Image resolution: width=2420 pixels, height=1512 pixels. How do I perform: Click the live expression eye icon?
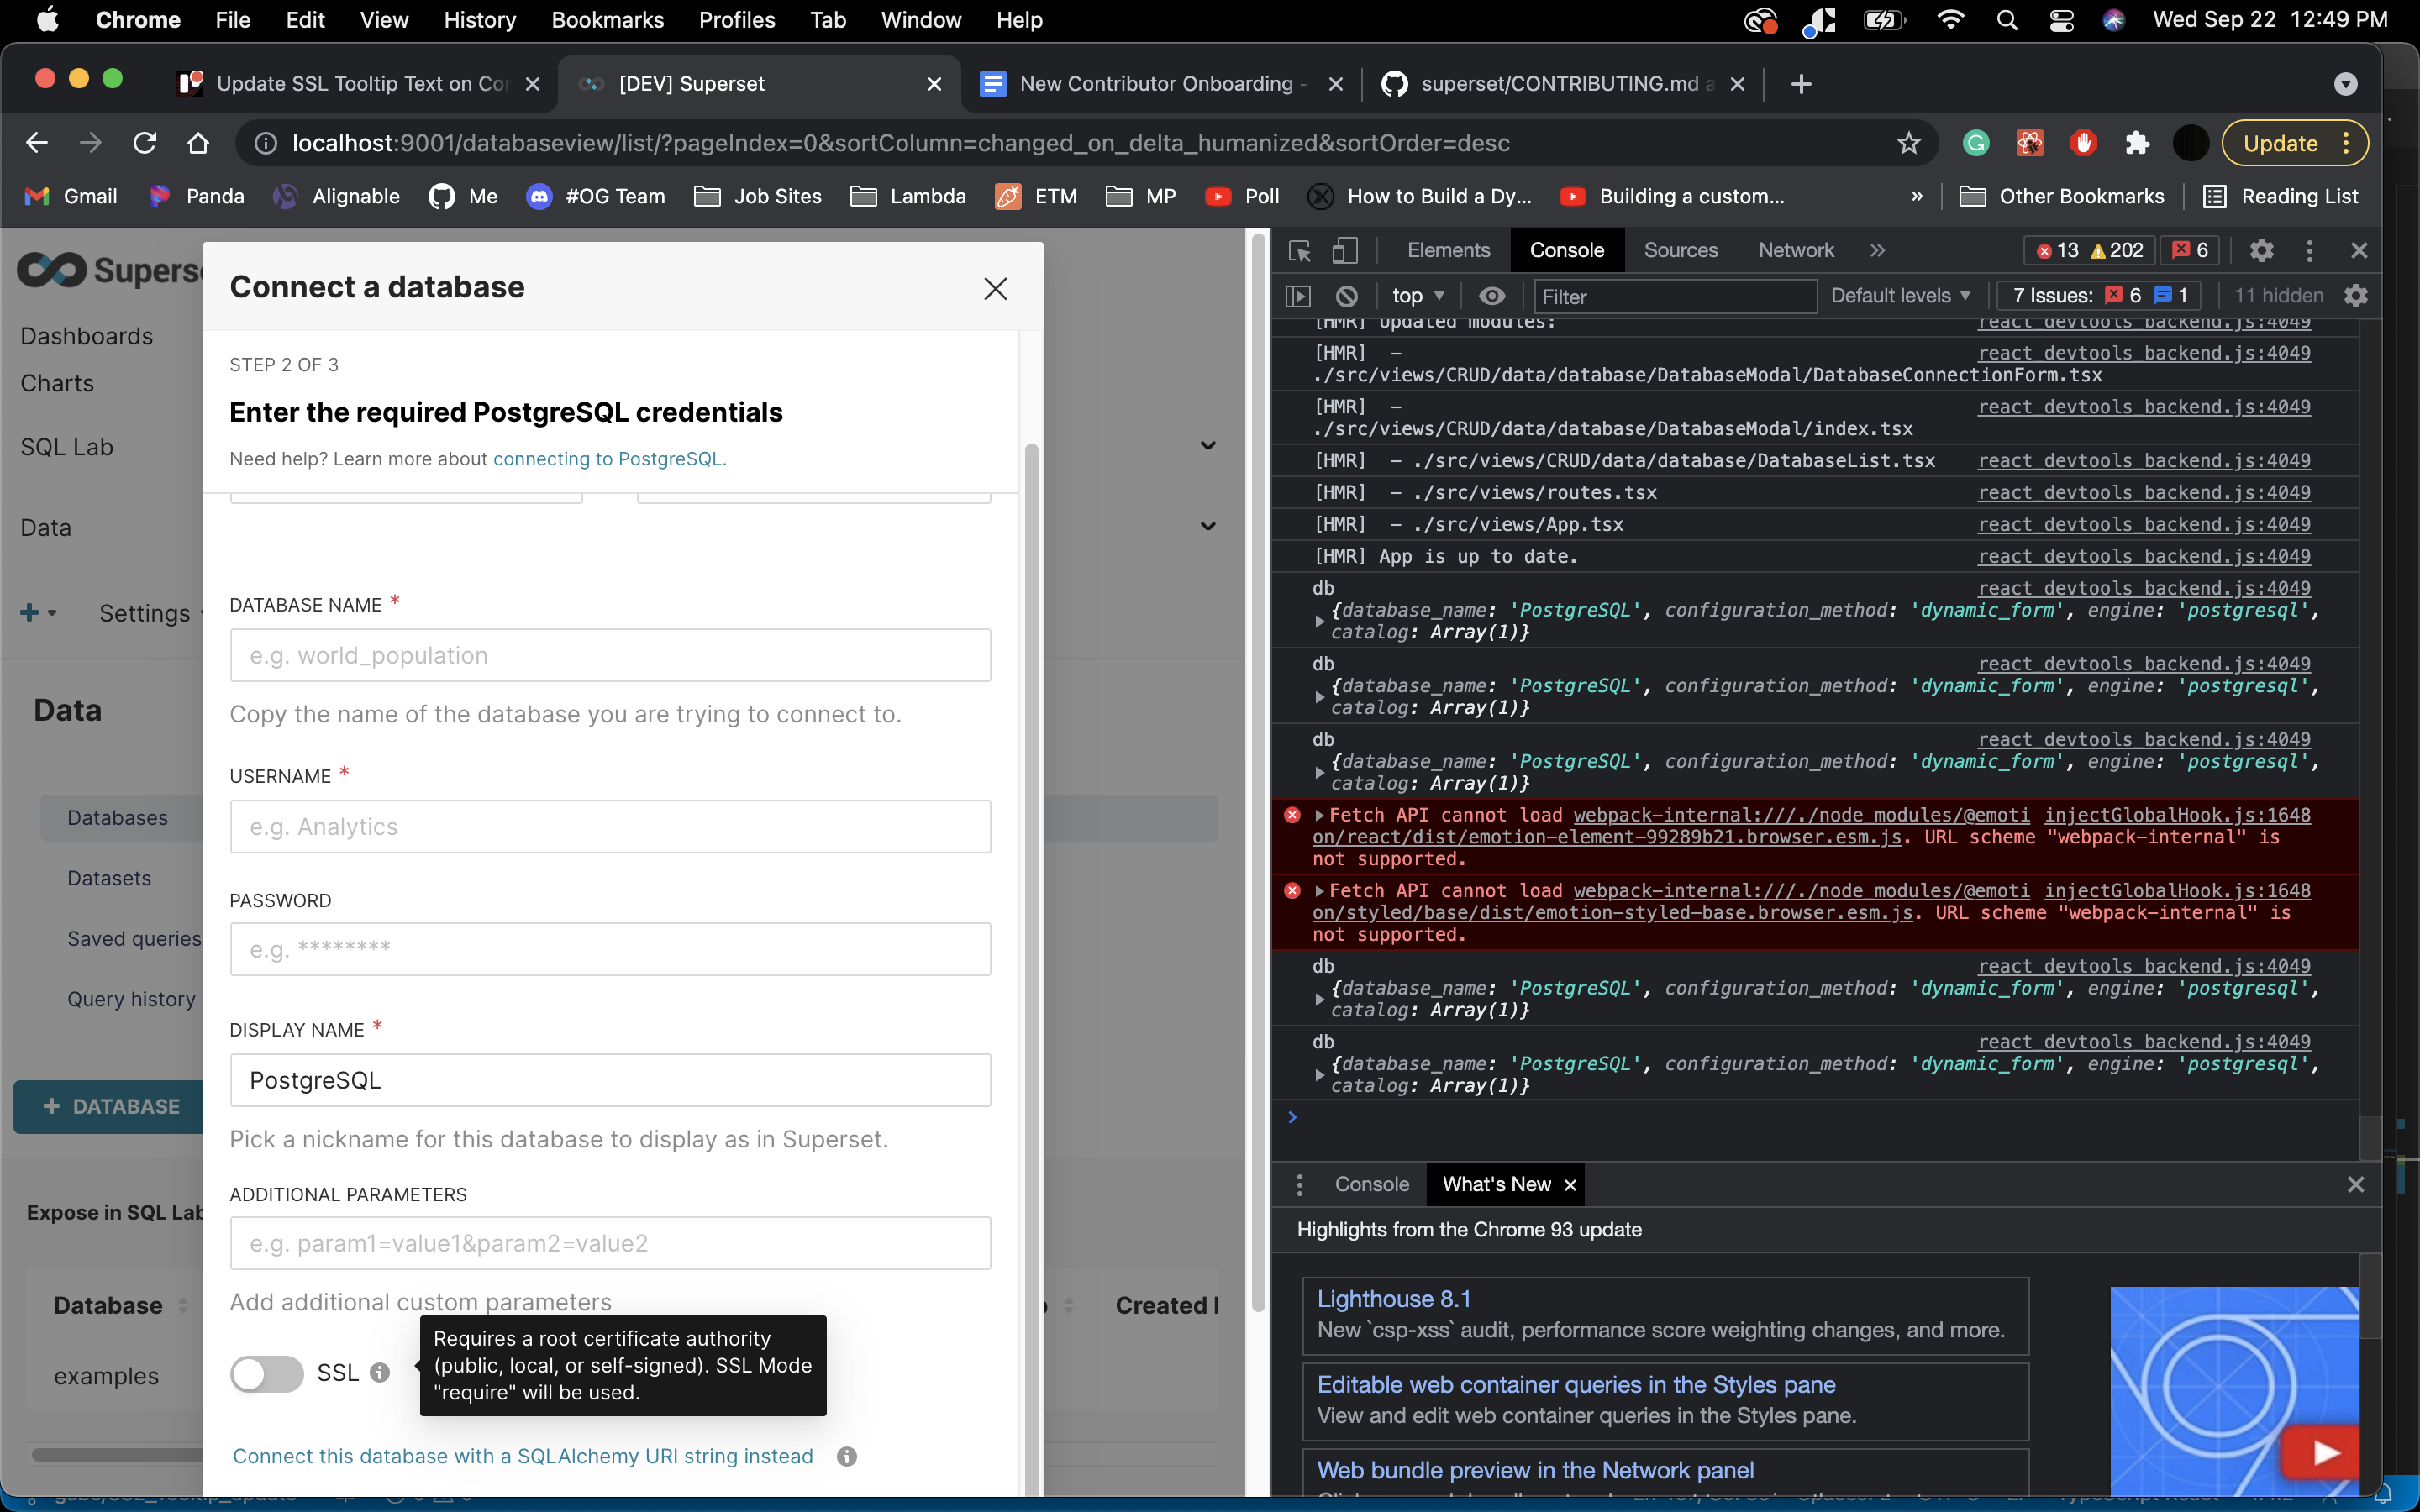tap(1491, 296)
